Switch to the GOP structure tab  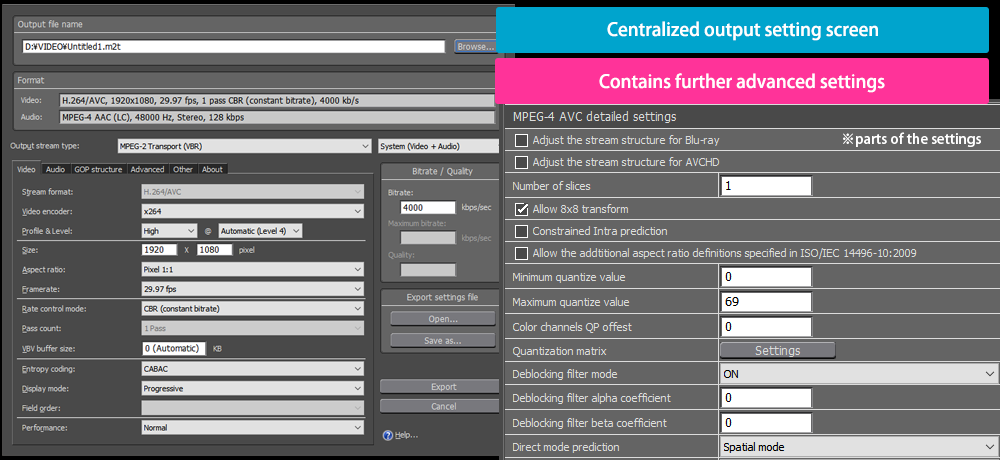click(x=98, y=169)
